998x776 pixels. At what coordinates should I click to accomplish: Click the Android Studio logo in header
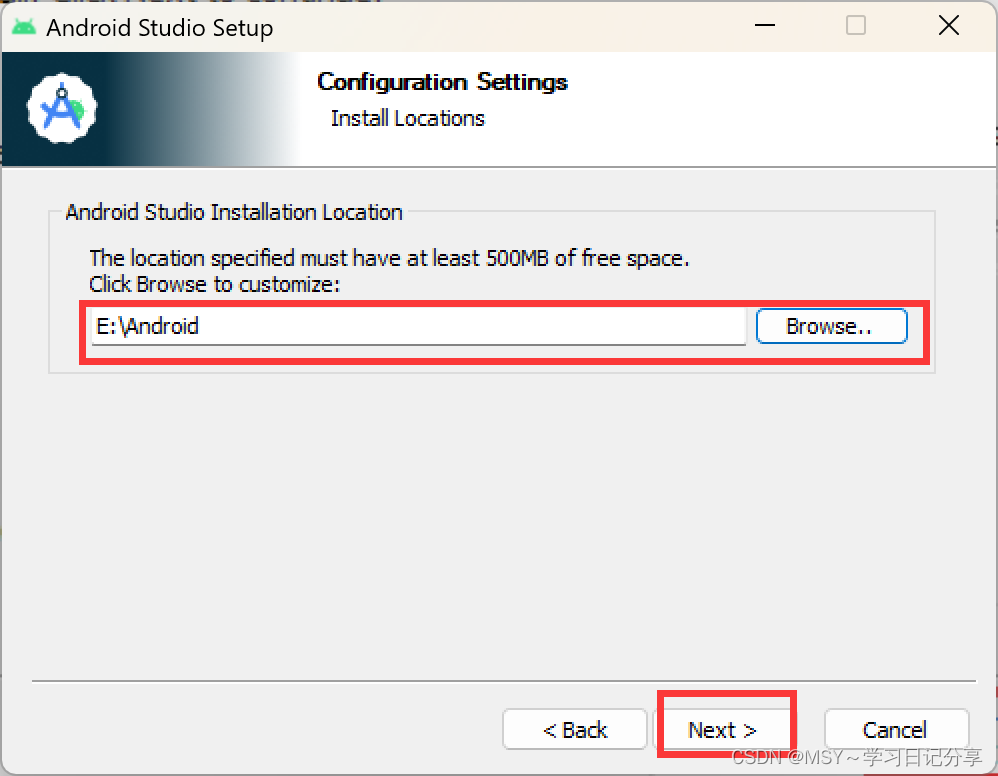(62, 108)
